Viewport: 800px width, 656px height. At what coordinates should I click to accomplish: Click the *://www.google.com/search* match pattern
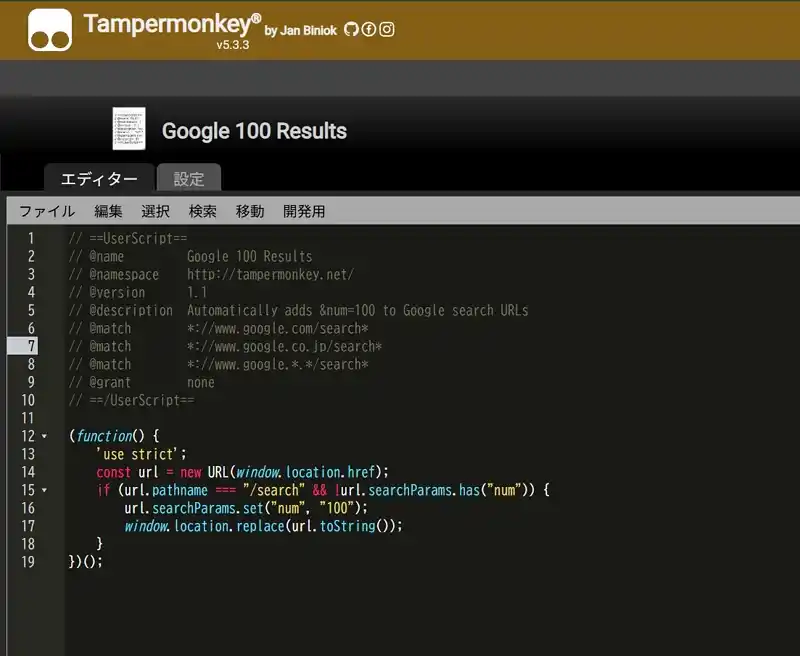[278, 329]
